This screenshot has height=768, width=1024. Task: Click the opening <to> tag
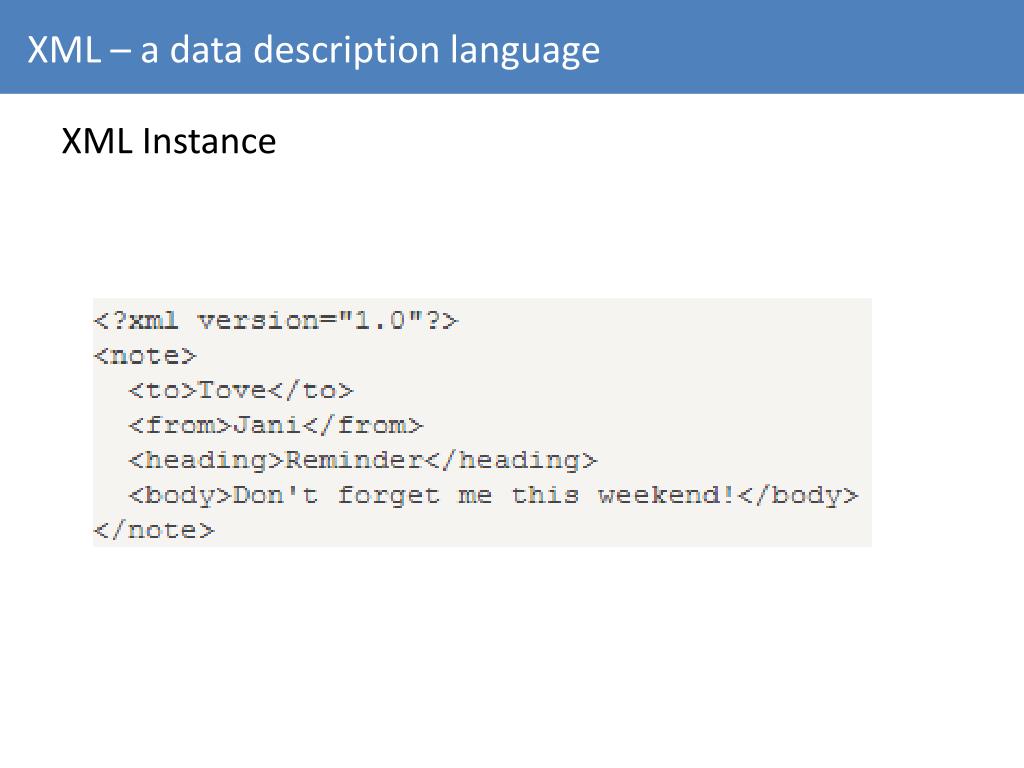pos(163,391)
